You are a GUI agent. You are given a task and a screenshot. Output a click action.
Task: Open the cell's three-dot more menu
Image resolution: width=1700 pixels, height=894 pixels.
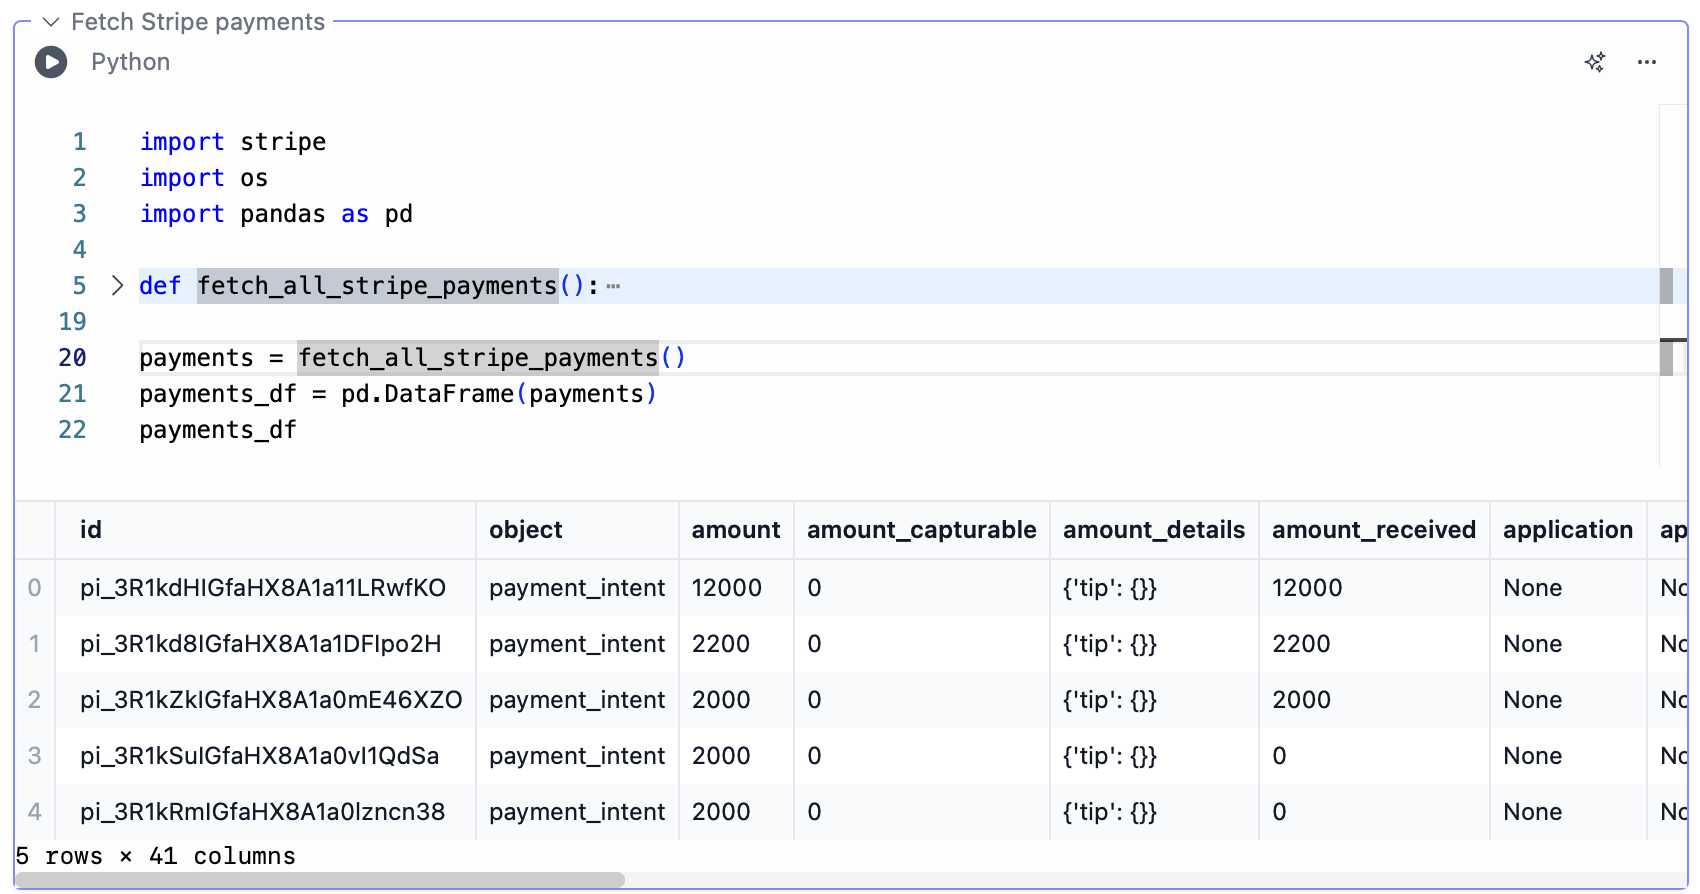click(x=1647, y=62)
